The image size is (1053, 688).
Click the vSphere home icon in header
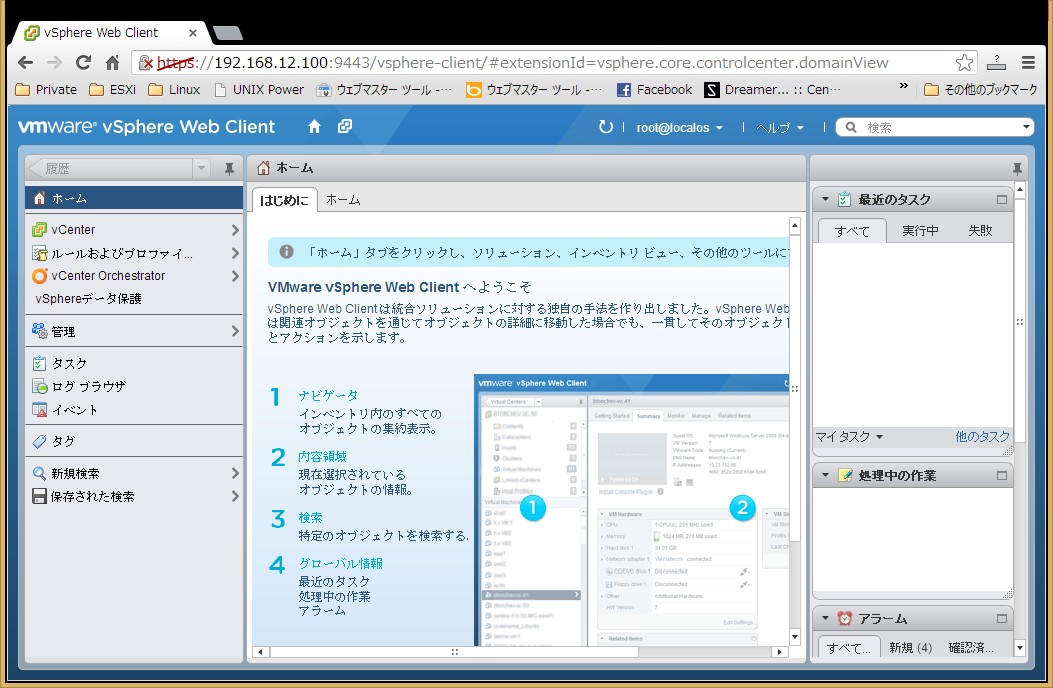(314, 126)
